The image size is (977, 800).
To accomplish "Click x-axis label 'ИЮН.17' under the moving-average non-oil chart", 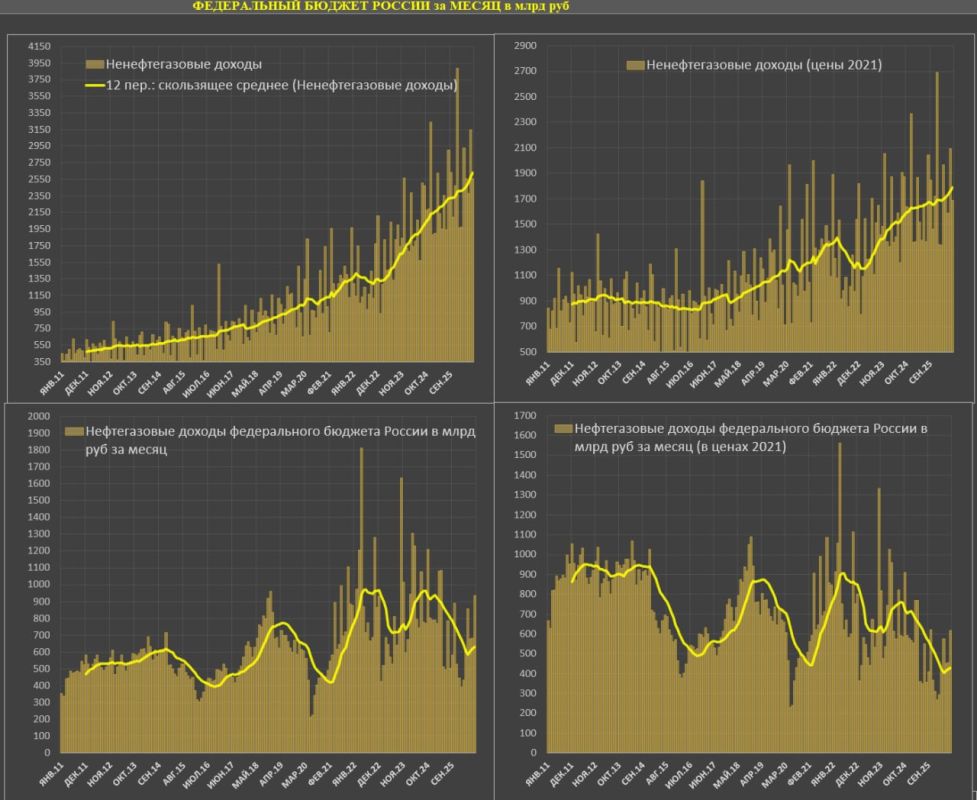I will coord(220,384).
